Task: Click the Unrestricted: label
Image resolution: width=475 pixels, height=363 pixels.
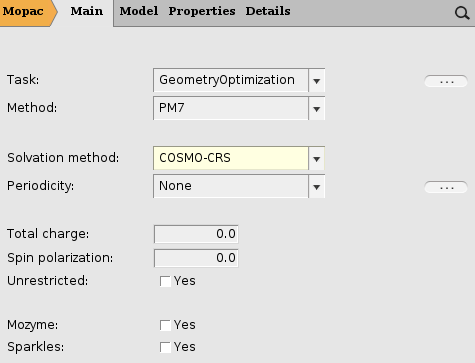Action: pos(47,281)
